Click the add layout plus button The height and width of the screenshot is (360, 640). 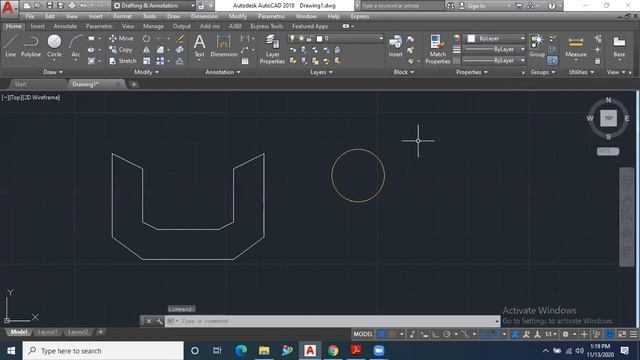coord(100,332)
